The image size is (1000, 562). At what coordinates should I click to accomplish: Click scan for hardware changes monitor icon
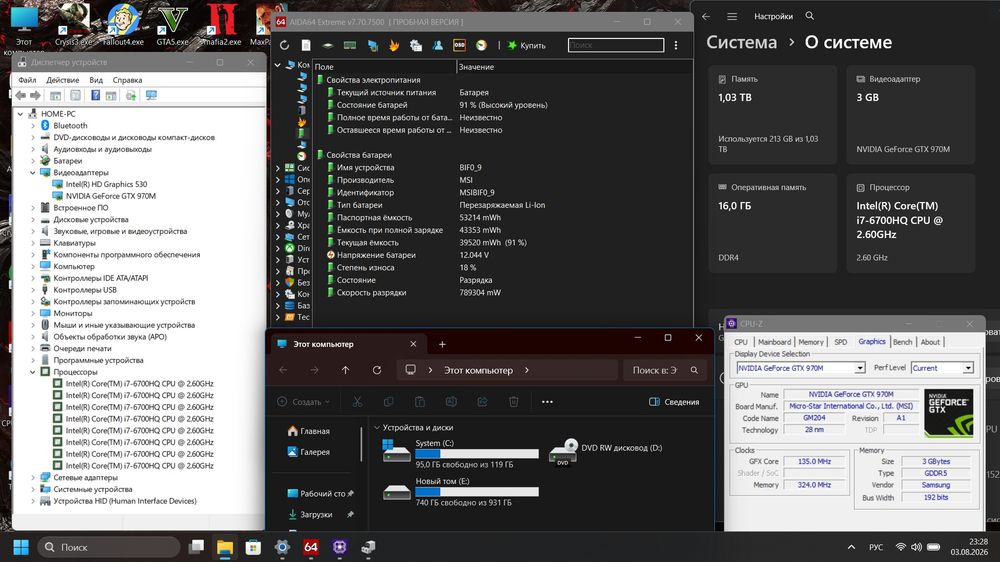151,95
